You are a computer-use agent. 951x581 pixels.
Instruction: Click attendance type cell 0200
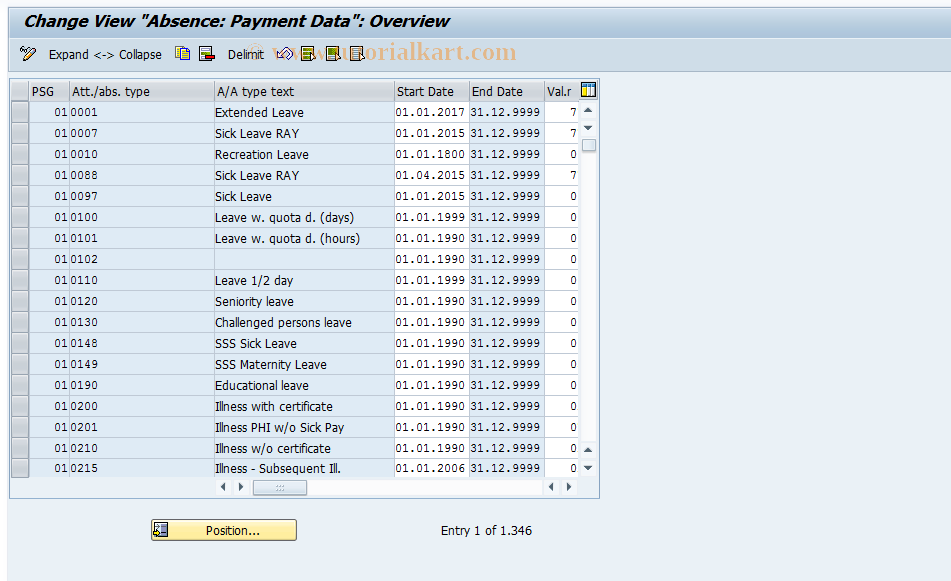click(x=141, y=406)
